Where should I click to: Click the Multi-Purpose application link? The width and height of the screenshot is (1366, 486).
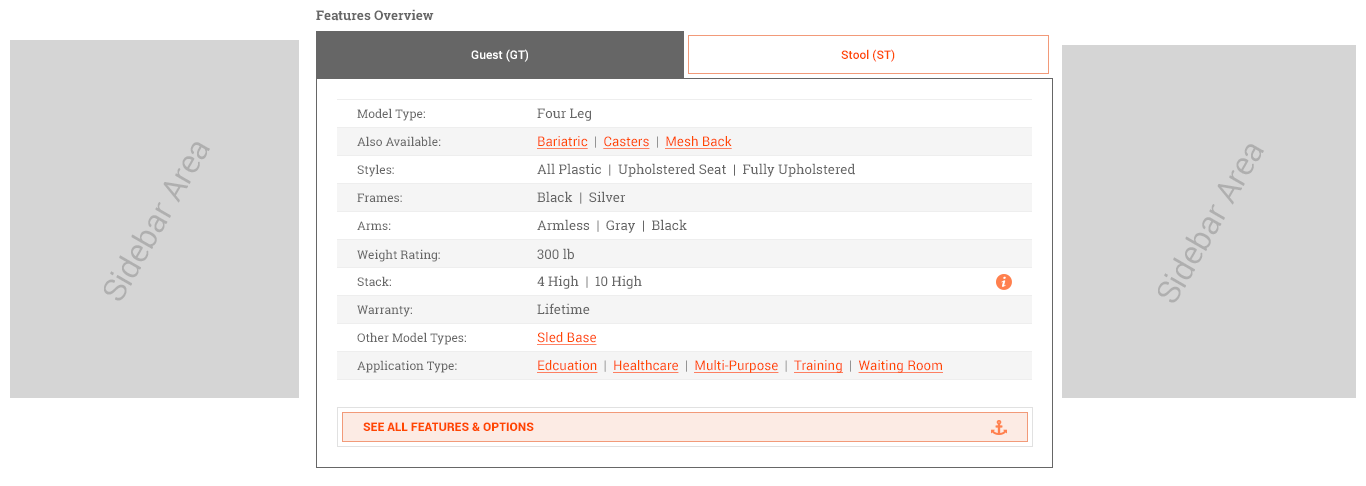tap(736, 366)
